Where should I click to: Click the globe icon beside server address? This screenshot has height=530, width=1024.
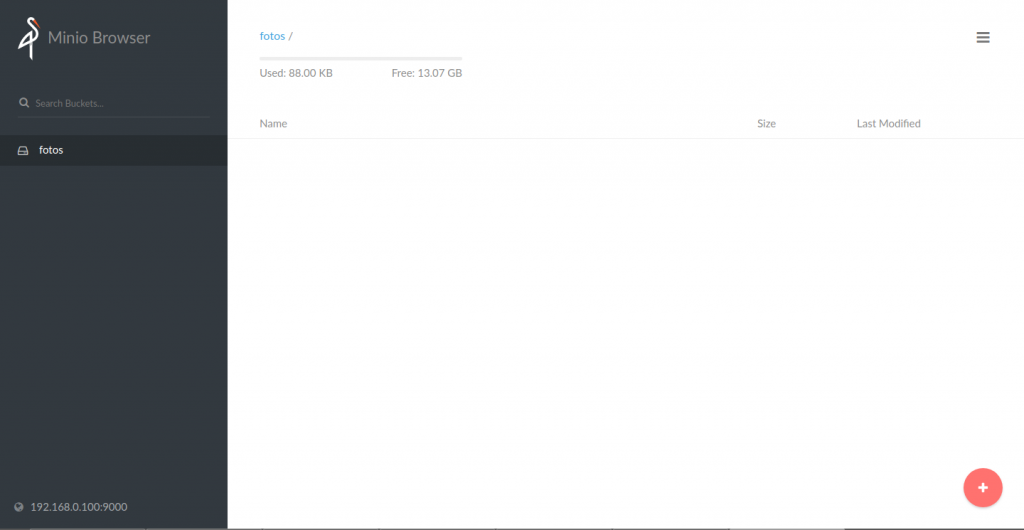(19, 507)
